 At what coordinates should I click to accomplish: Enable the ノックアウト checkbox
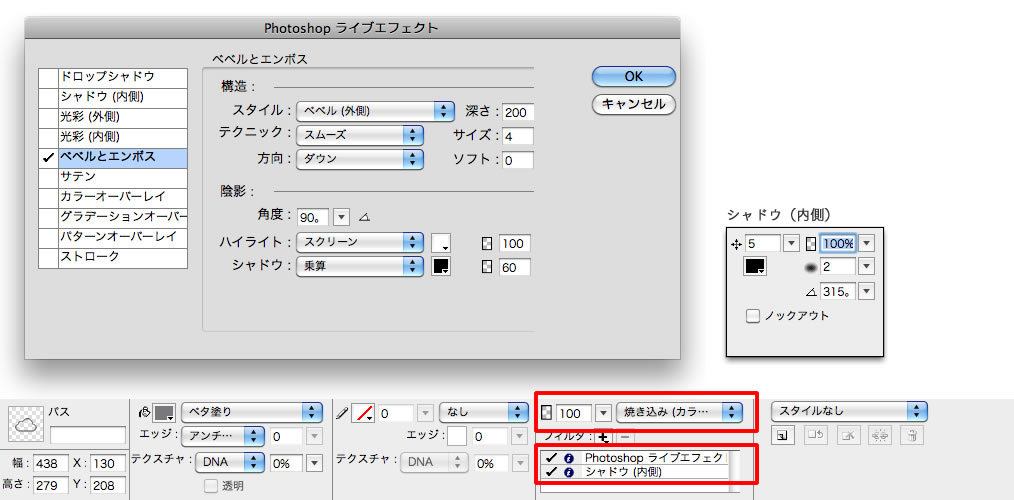[x=753, y=316]
